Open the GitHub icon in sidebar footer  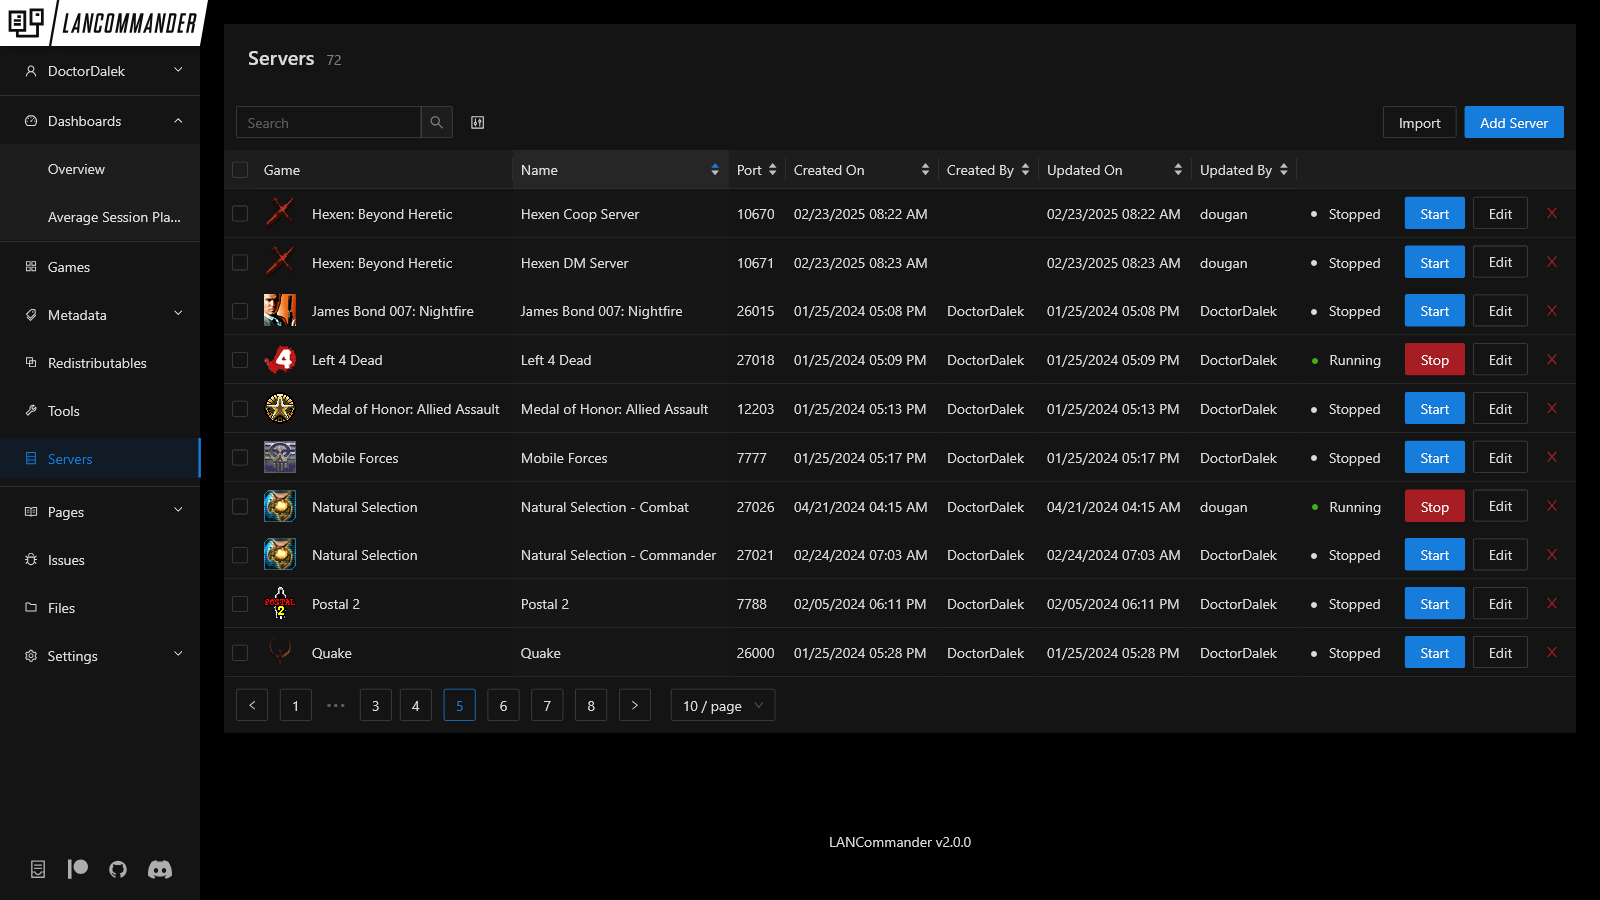(x=118, y=869)
